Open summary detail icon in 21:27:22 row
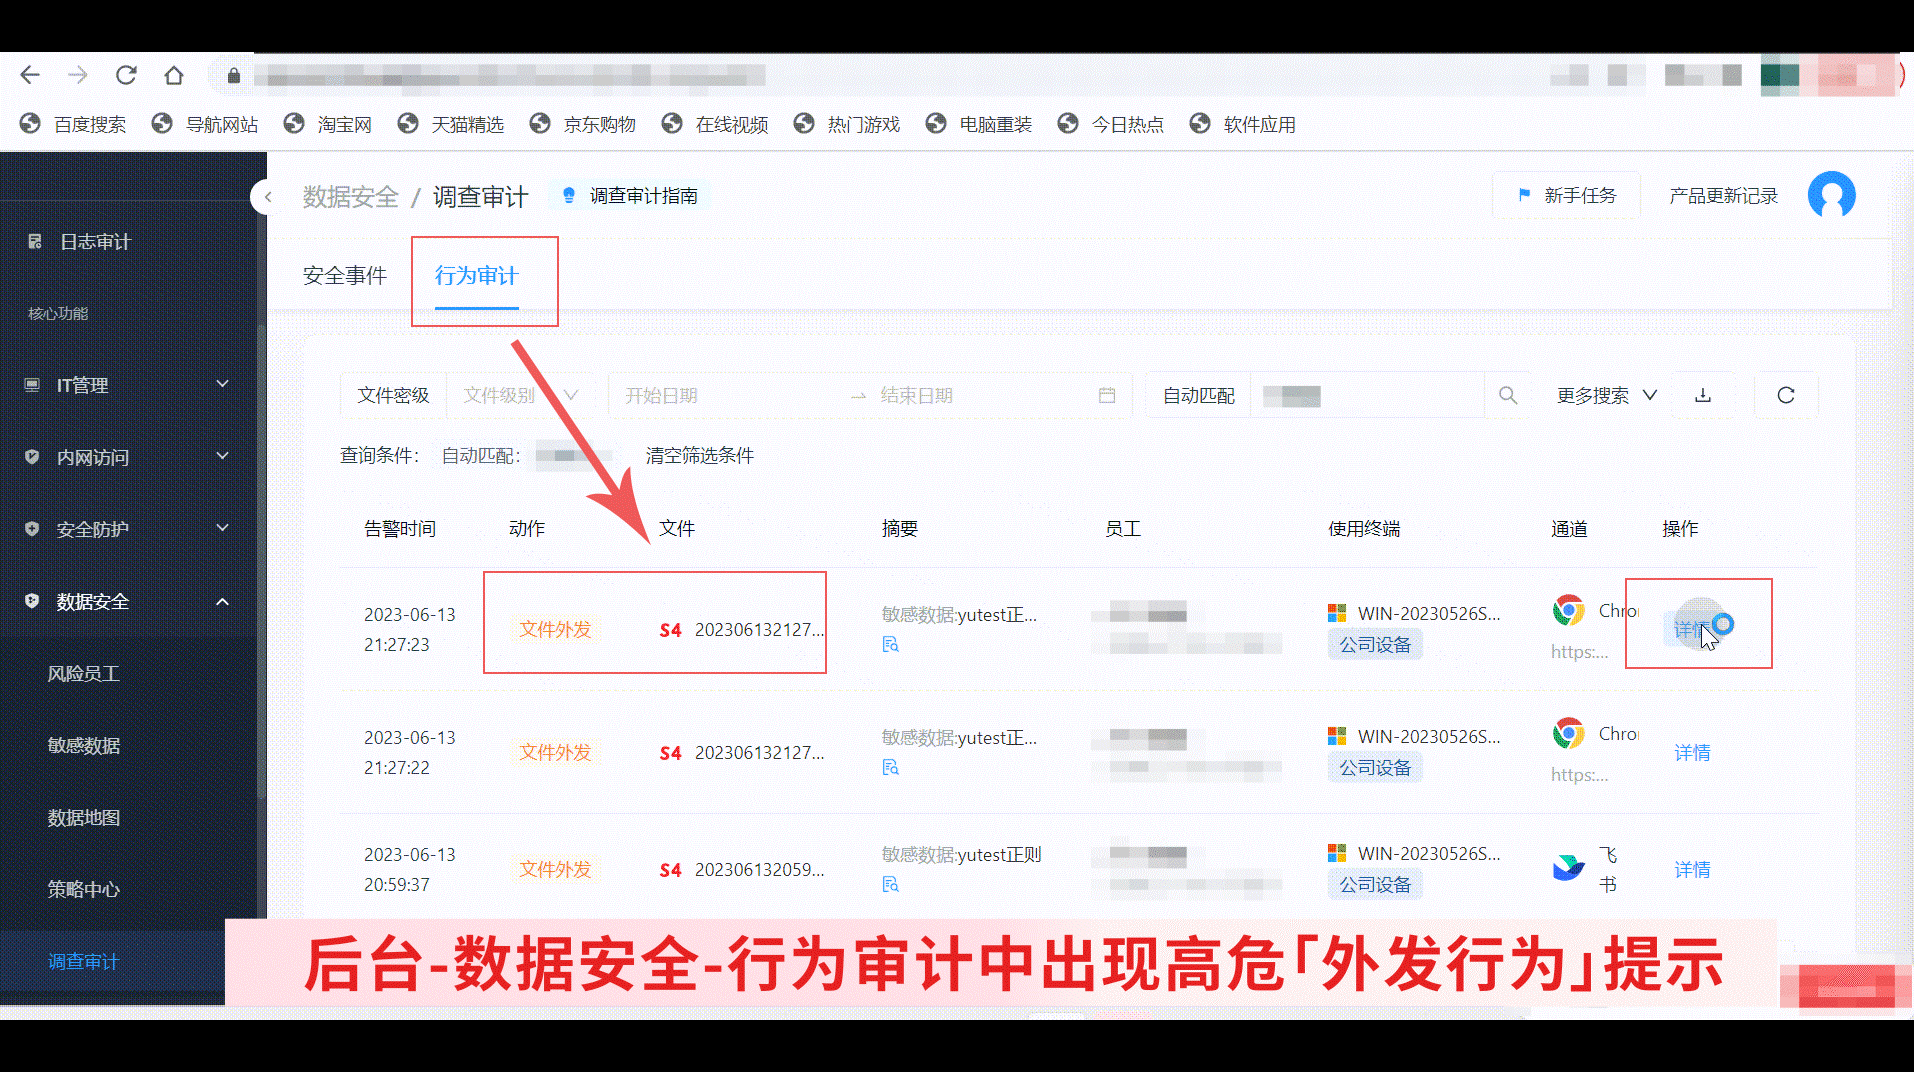Screen dimensions: 1914x1072 point(890,768)
